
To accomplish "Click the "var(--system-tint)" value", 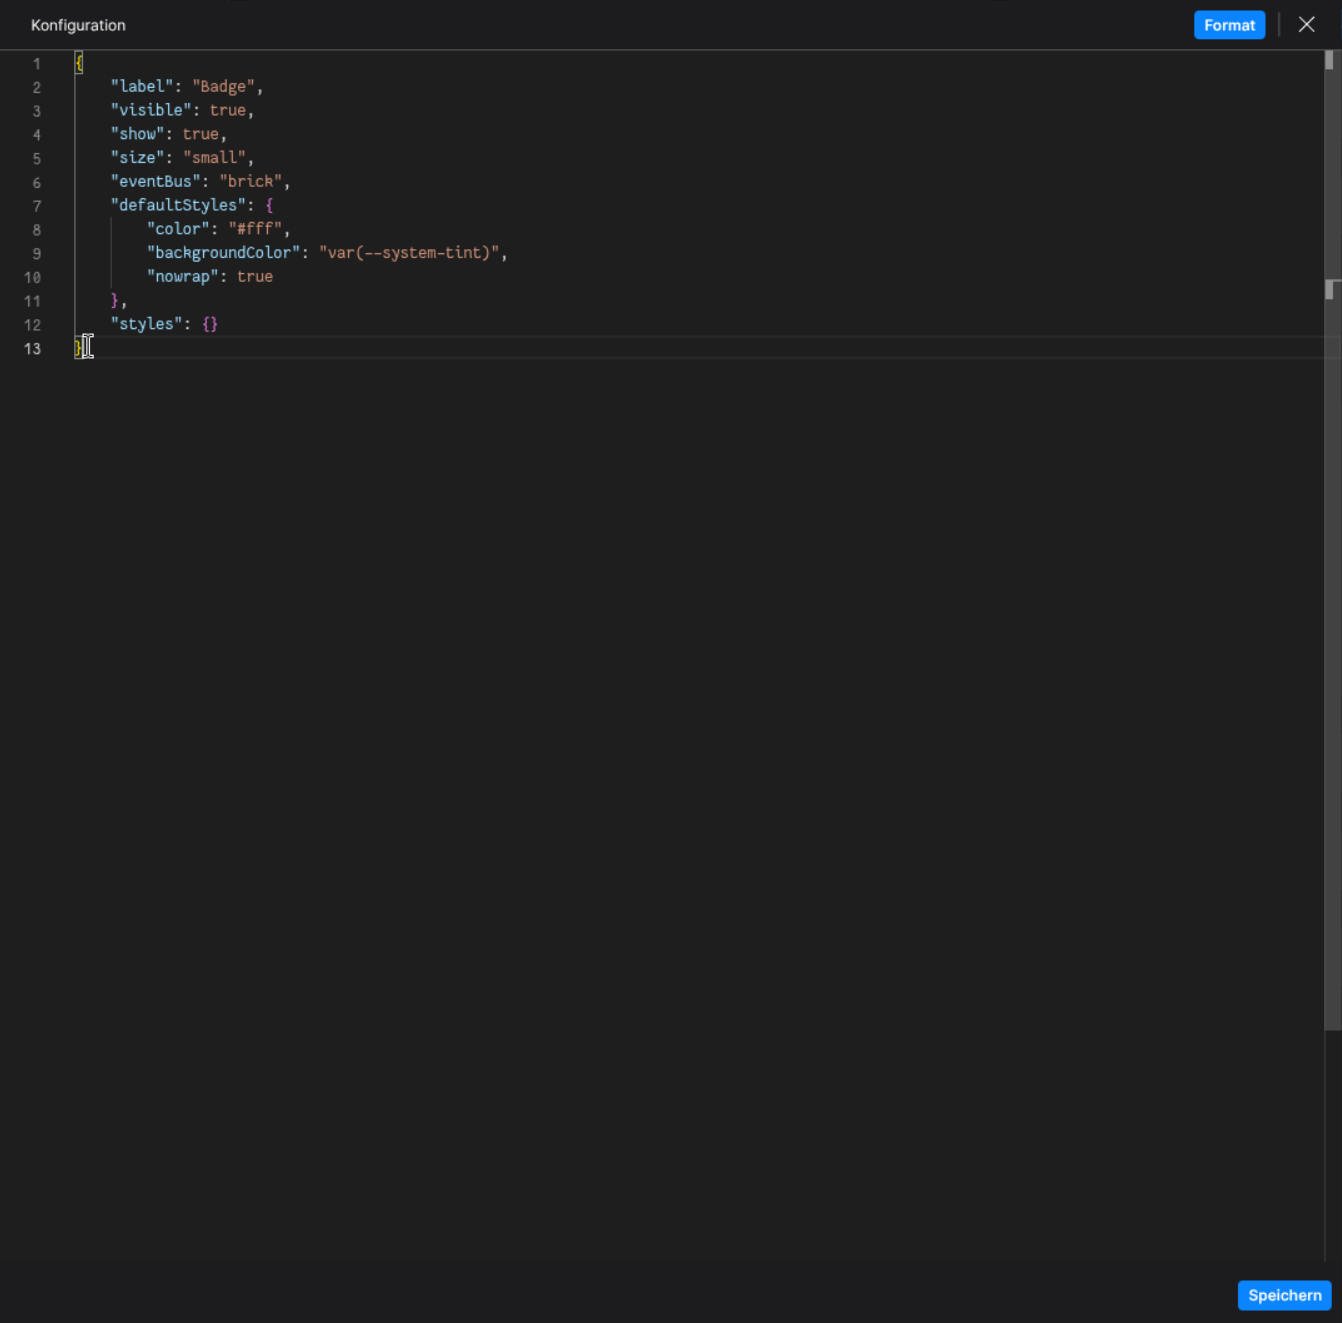I will pyautogui.click(x=409, y=253).
